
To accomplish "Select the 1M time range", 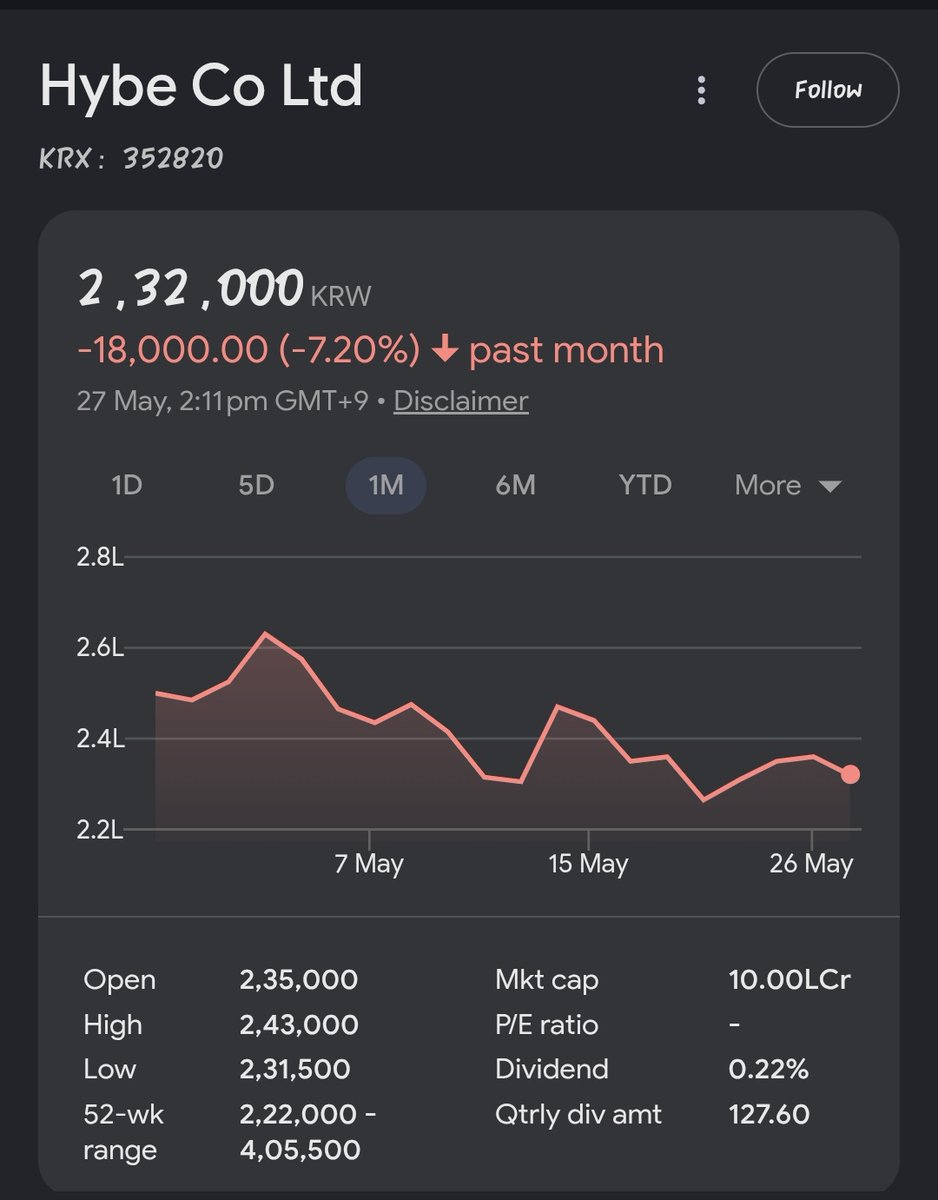I will pos(386,485).
